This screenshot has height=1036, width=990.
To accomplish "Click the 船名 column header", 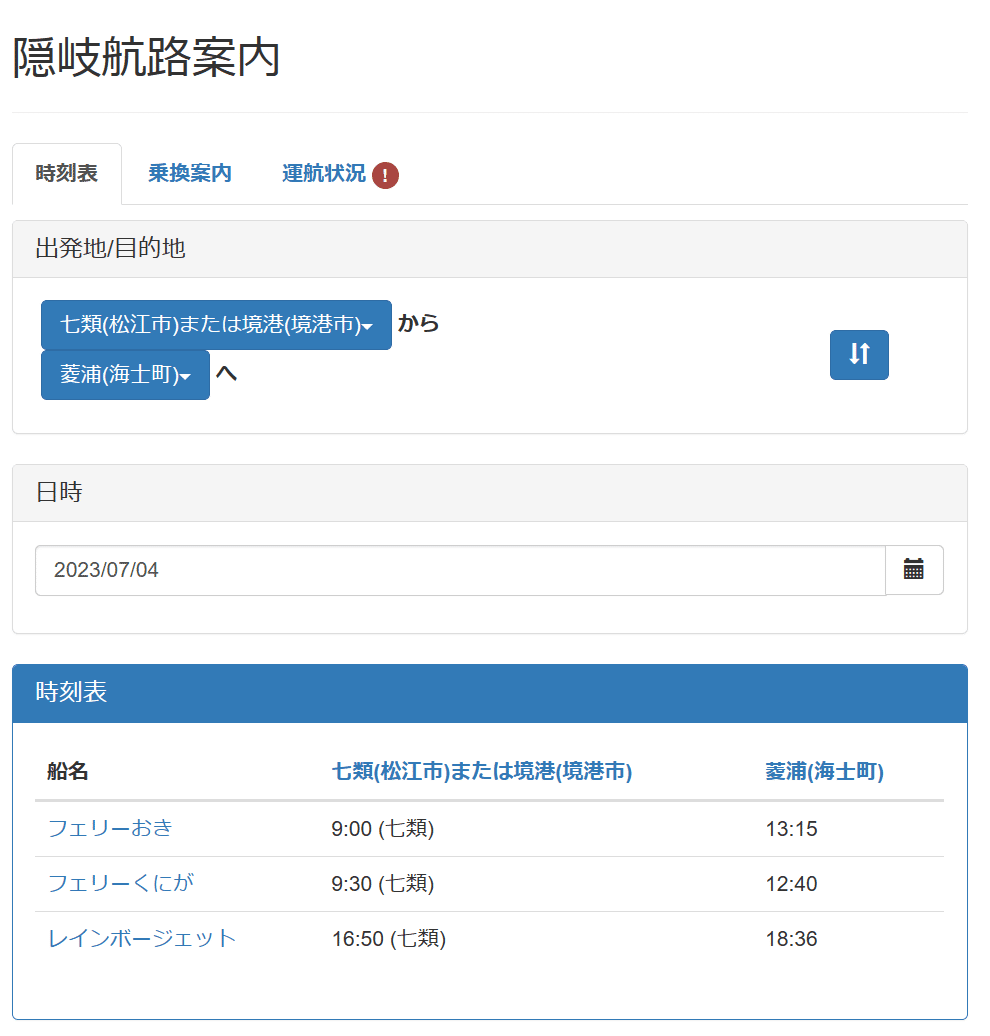I will 67,771.
